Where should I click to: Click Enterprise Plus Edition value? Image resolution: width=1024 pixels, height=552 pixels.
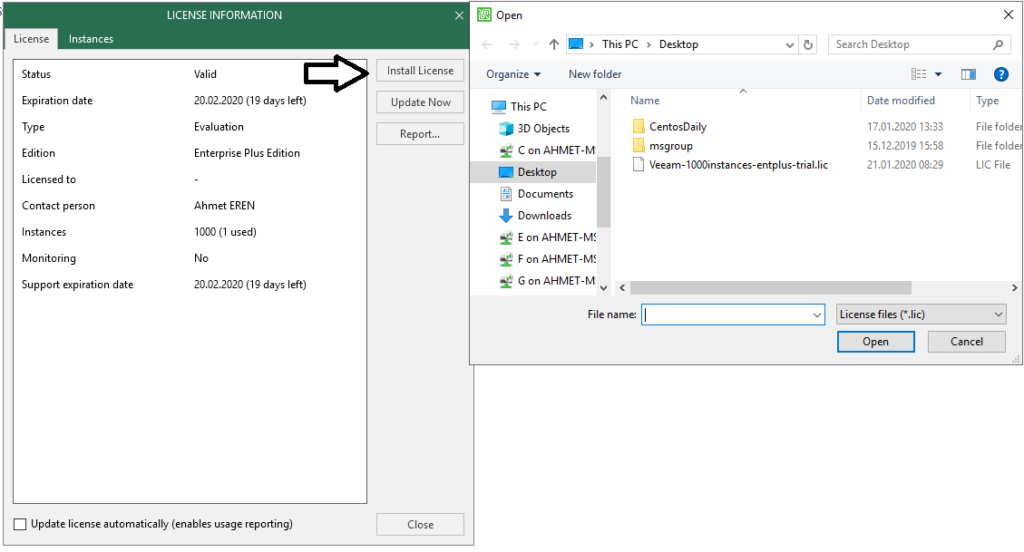pos(247,154)
